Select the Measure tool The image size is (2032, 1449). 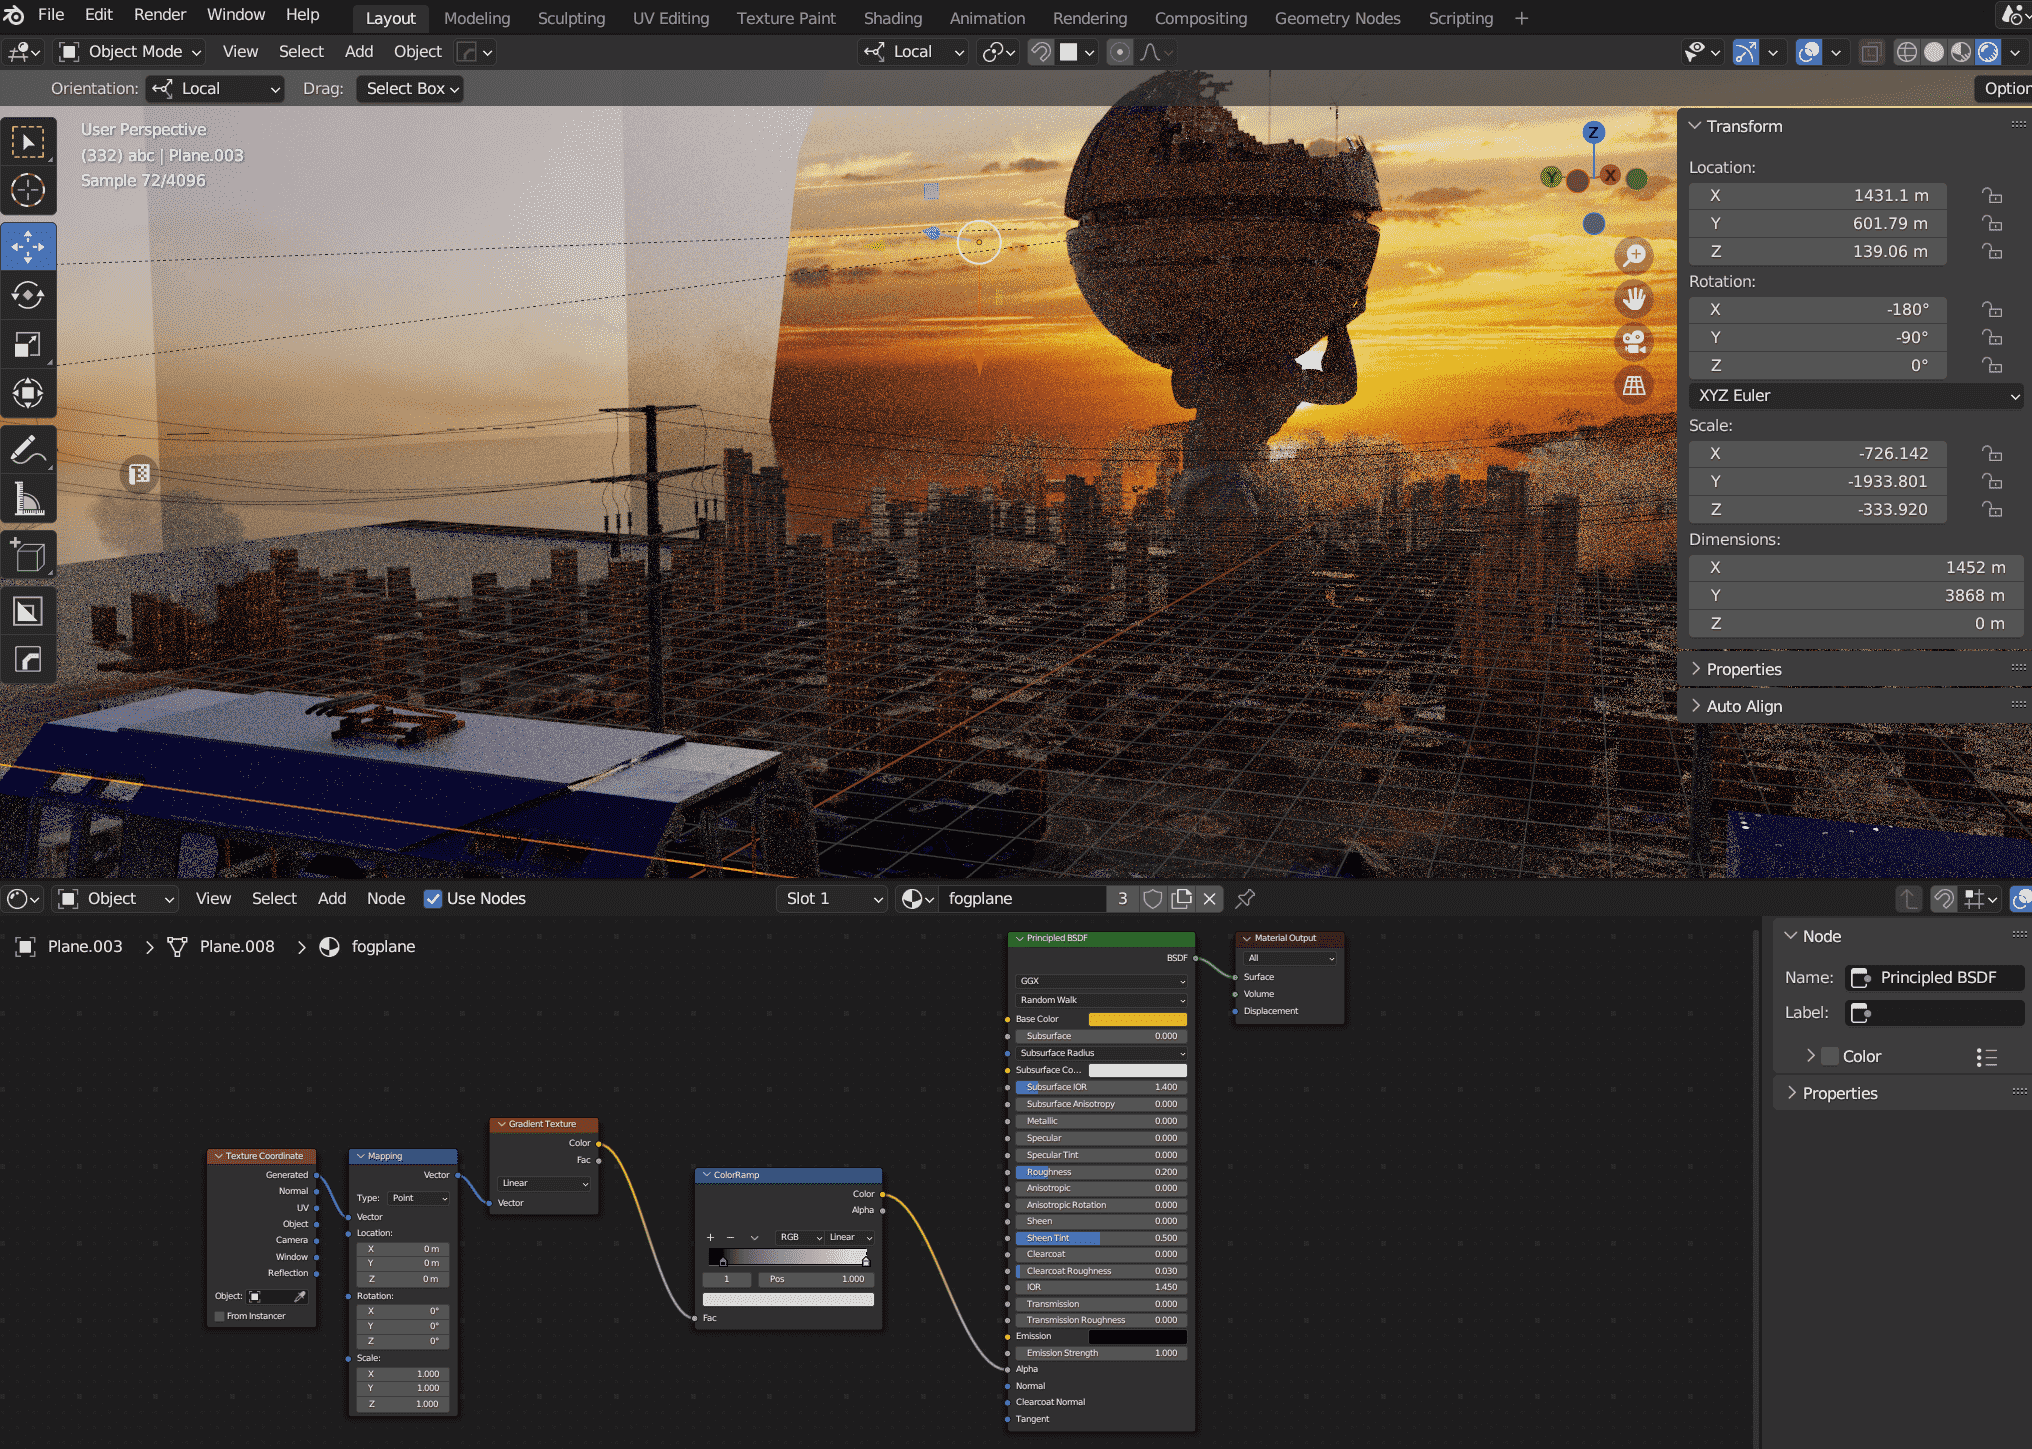click(x=28, y=499)
